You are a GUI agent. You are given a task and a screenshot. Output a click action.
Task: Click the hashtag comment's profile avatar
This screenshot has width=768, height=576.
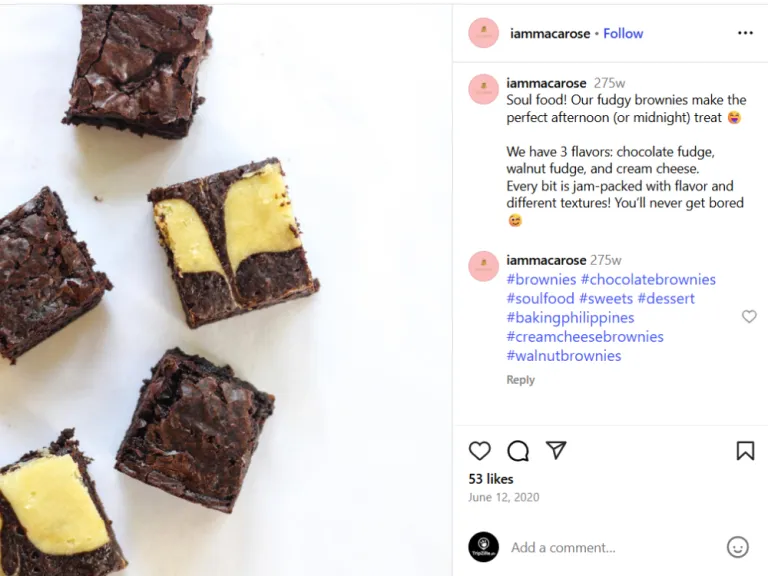(x=484, y=267)
